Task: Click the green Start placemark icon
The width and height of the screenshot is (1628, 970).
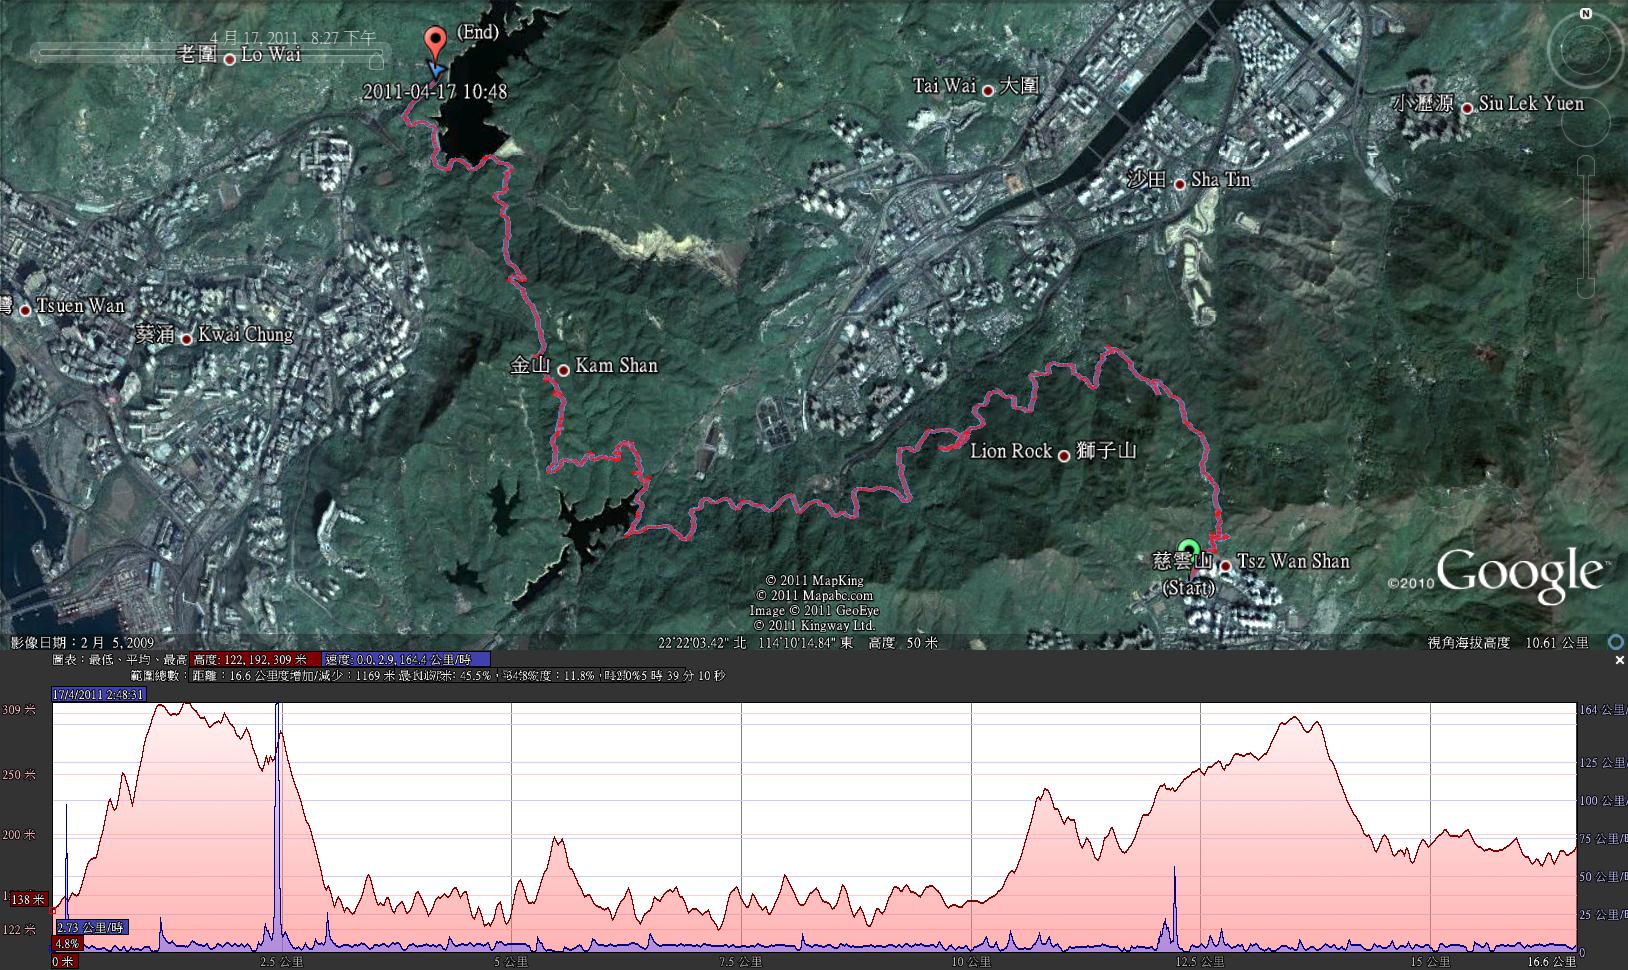Action: click(1188, 548)
